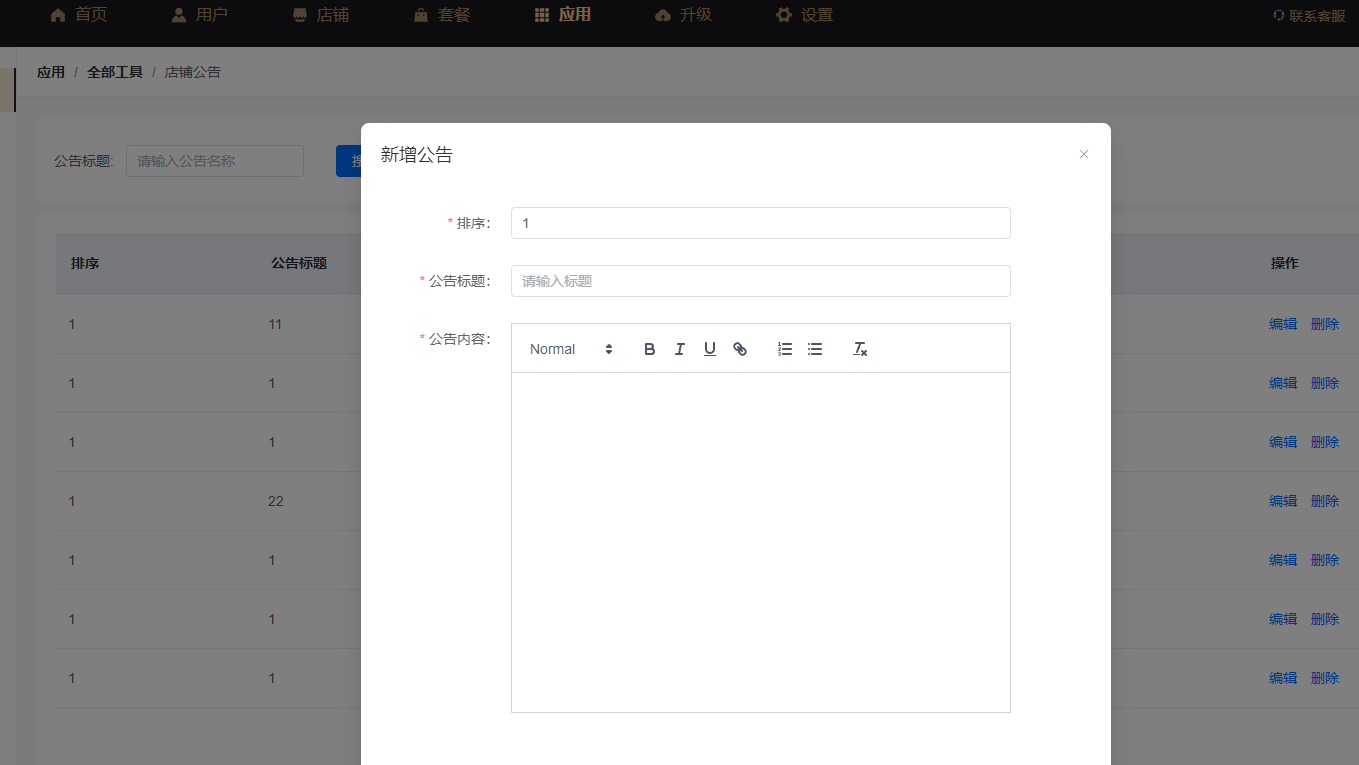Open the 首页 nav menu
The image size is (1359, 765).
click(79, 15)
